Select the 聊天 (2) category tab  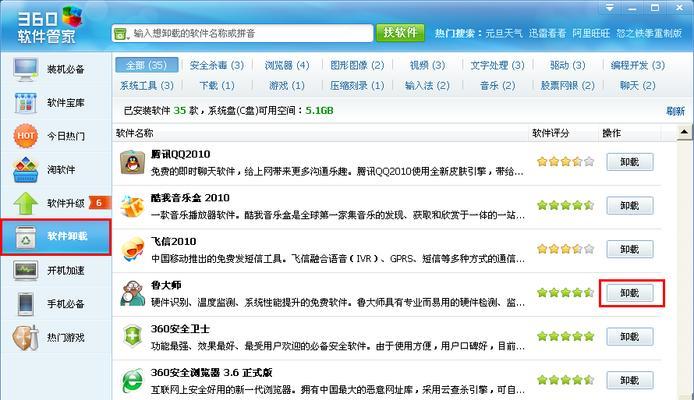click(638, 85)
